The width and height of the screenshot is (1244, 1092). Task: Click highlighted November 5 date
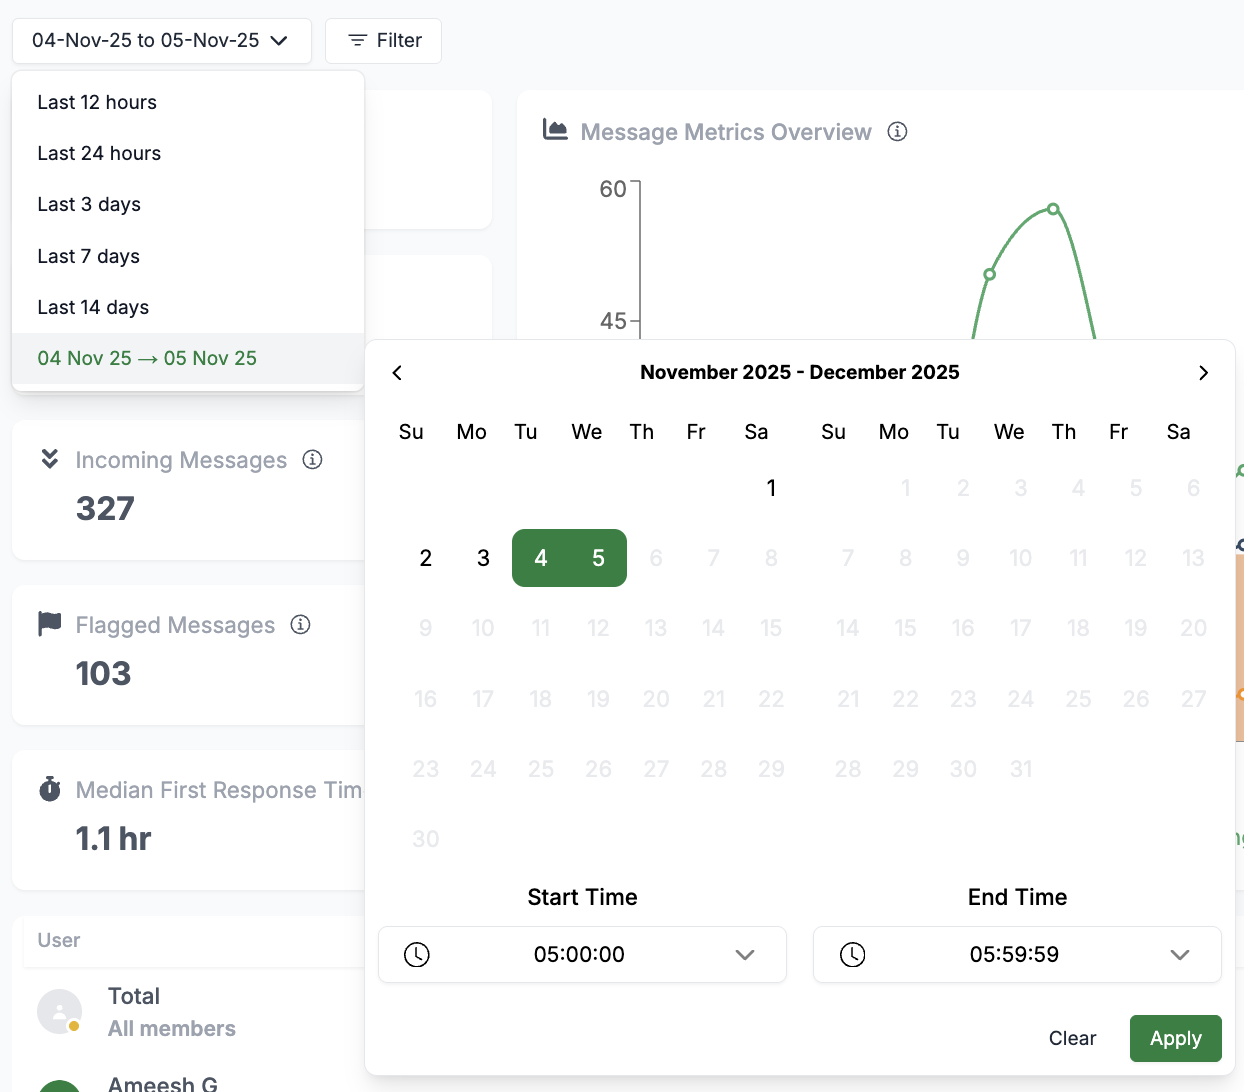point(598,558)
